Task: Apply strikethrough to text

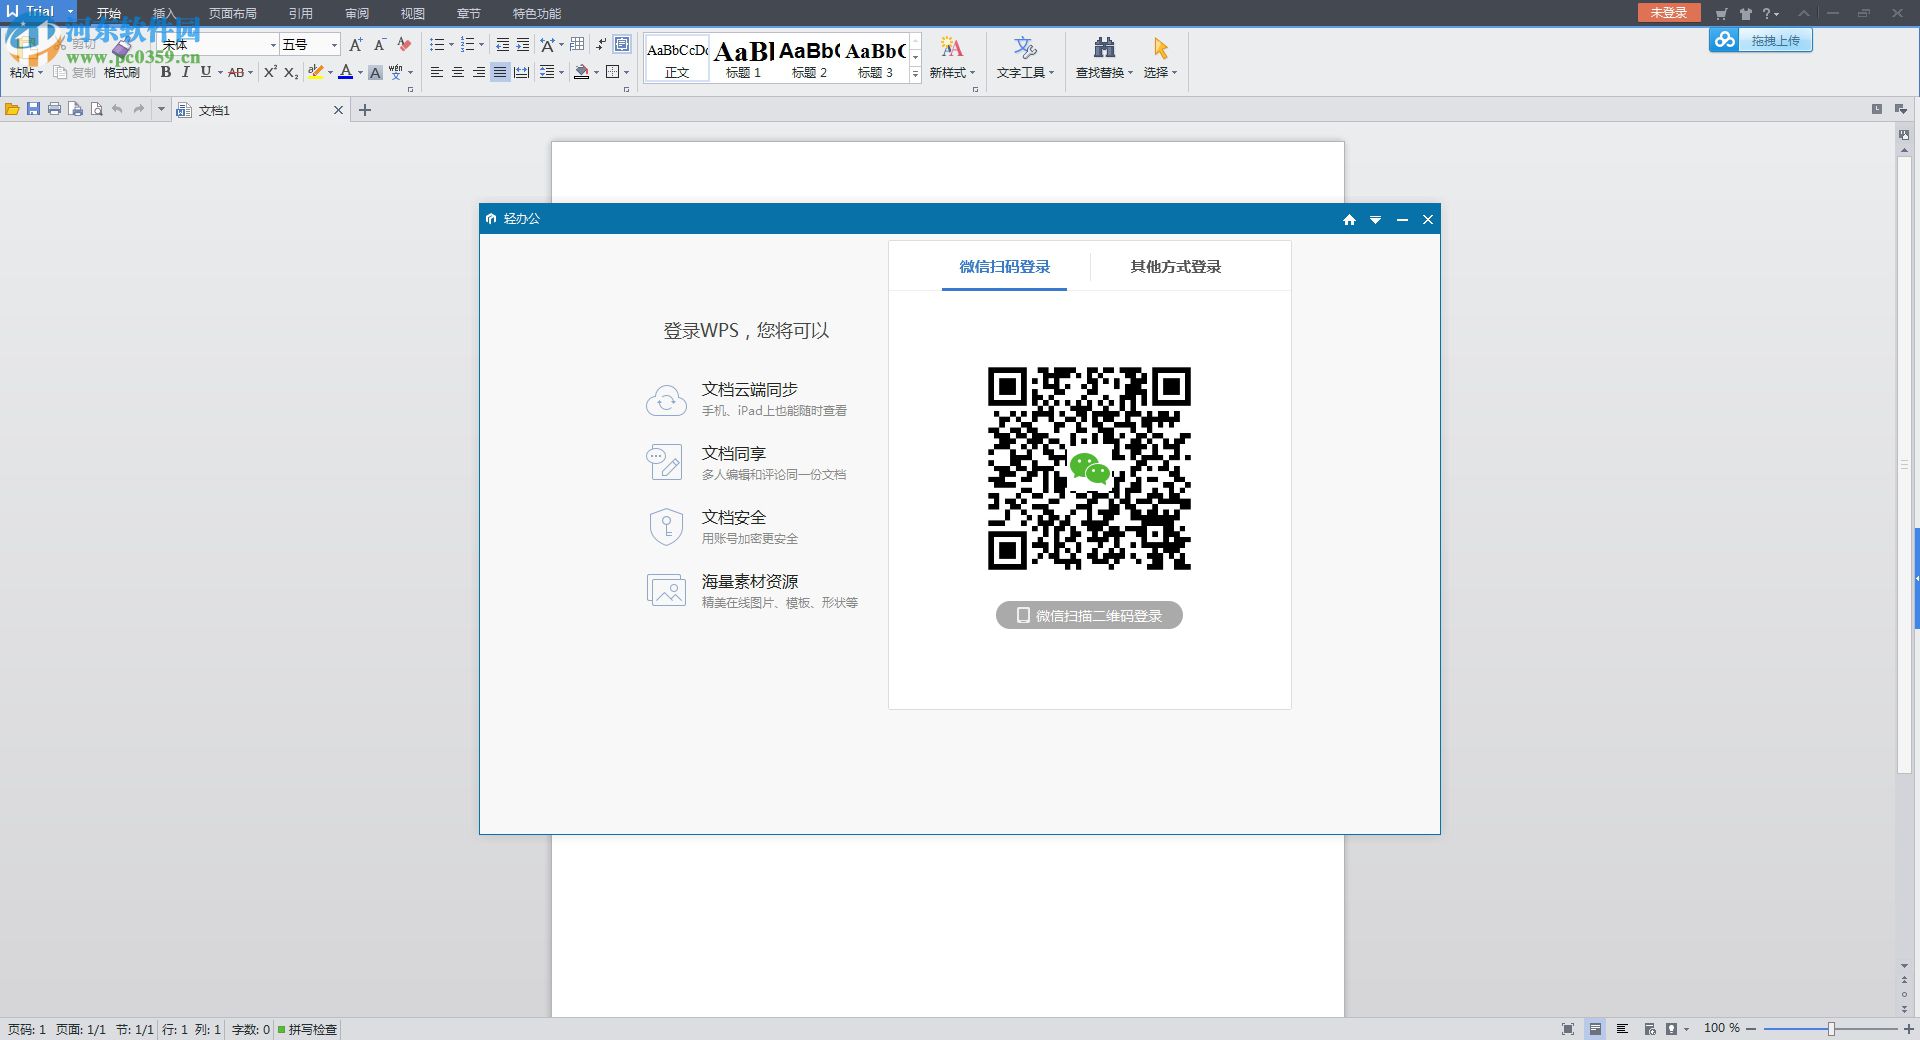Action: [235, 72]
